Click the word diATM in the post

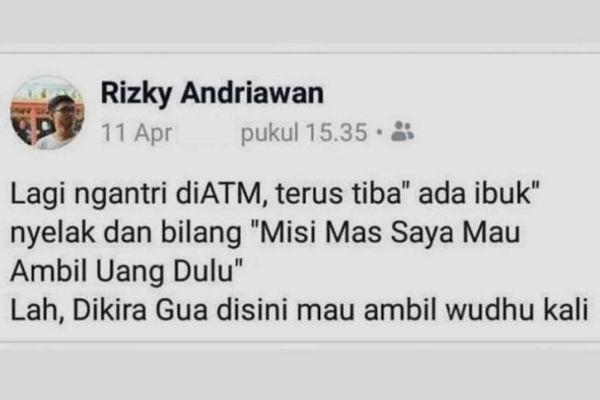pyautogui.click(x=218, y=194)
